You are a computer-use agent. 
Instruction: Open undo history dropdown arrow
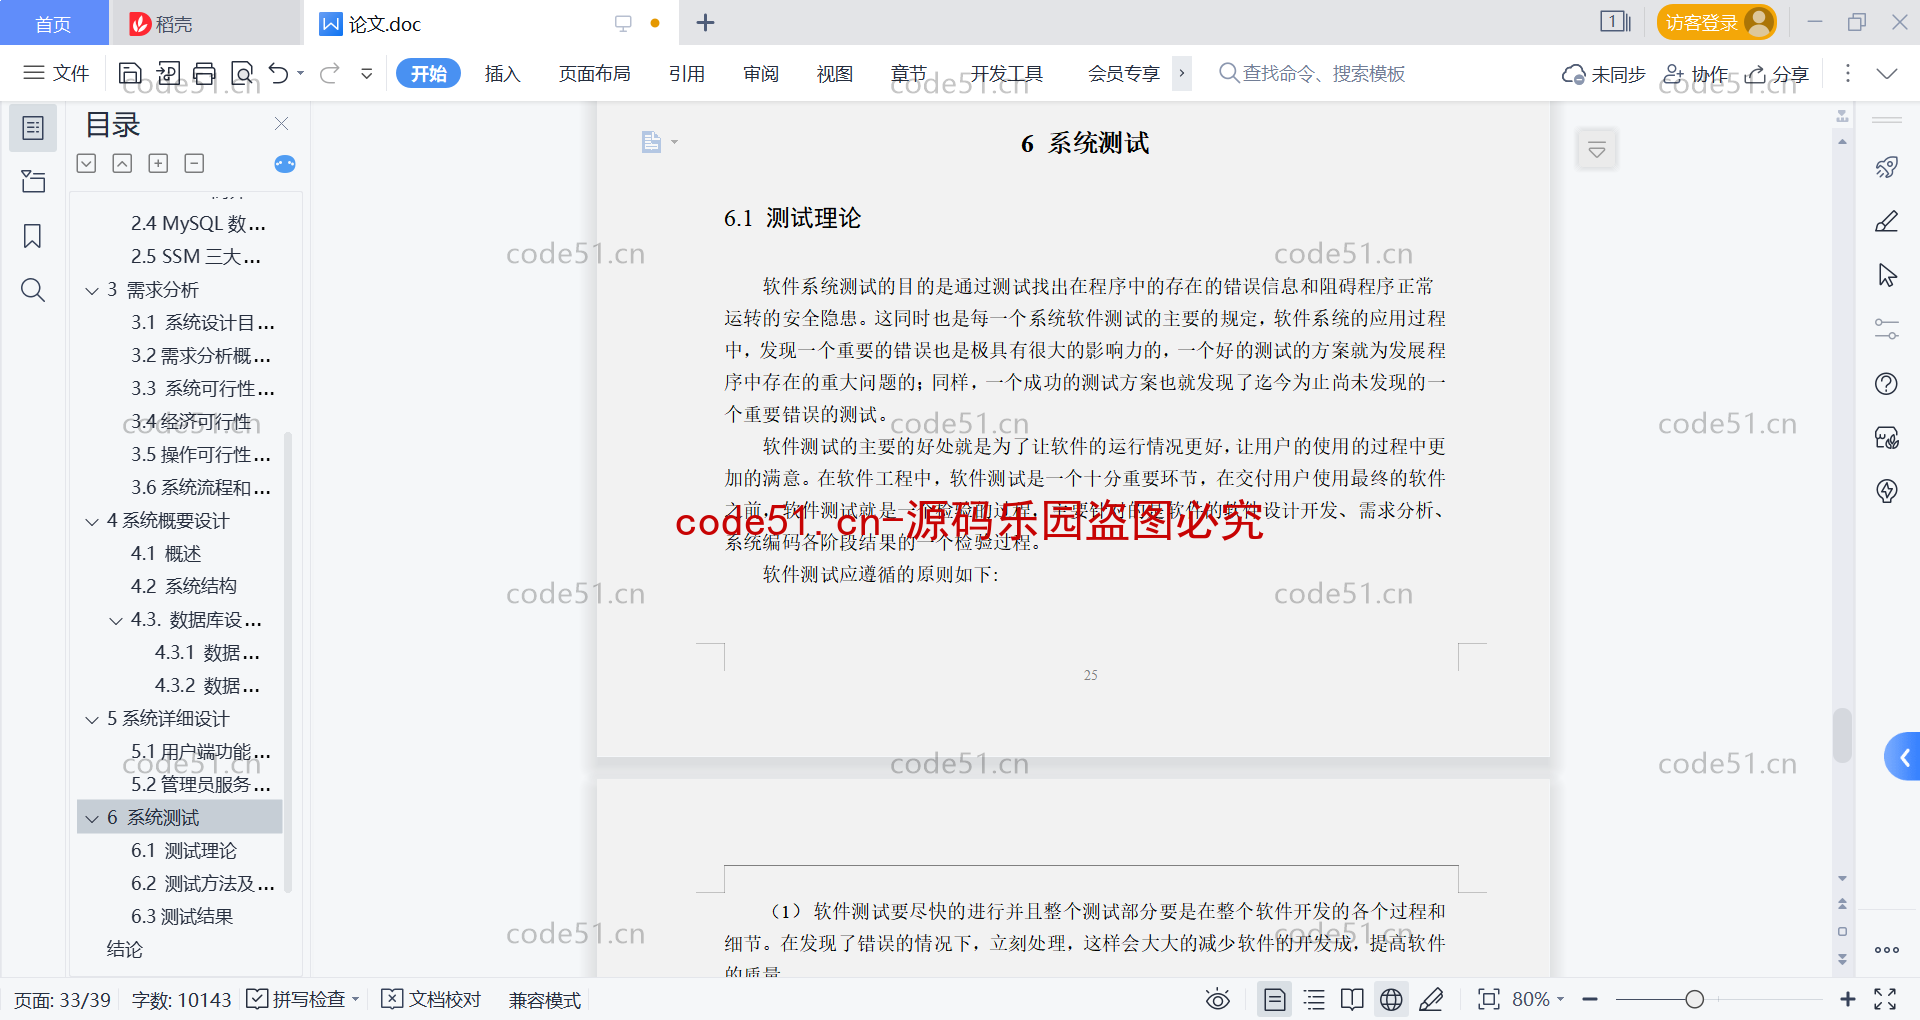300,73
